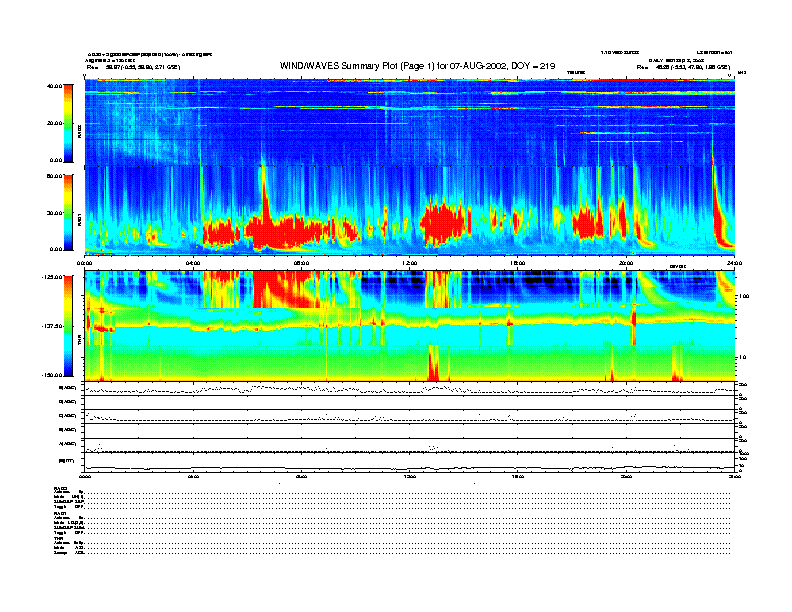Click the RAD2 color scale bar
792x612 pixels.
click(x=68, y=123)
